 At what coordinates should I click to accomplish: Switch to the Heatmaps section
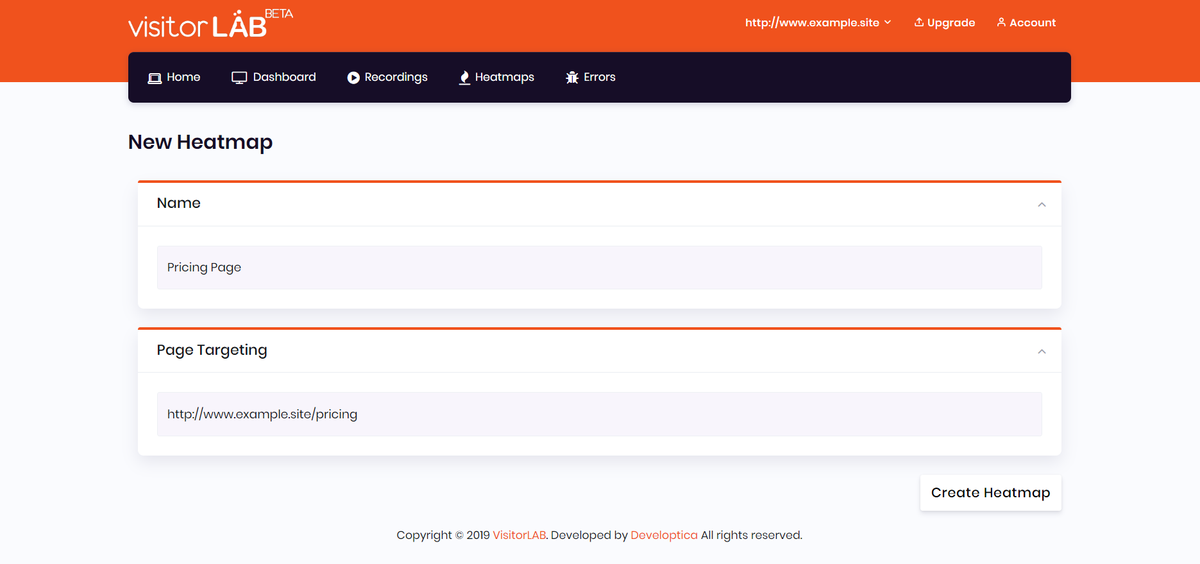point(496,77)
